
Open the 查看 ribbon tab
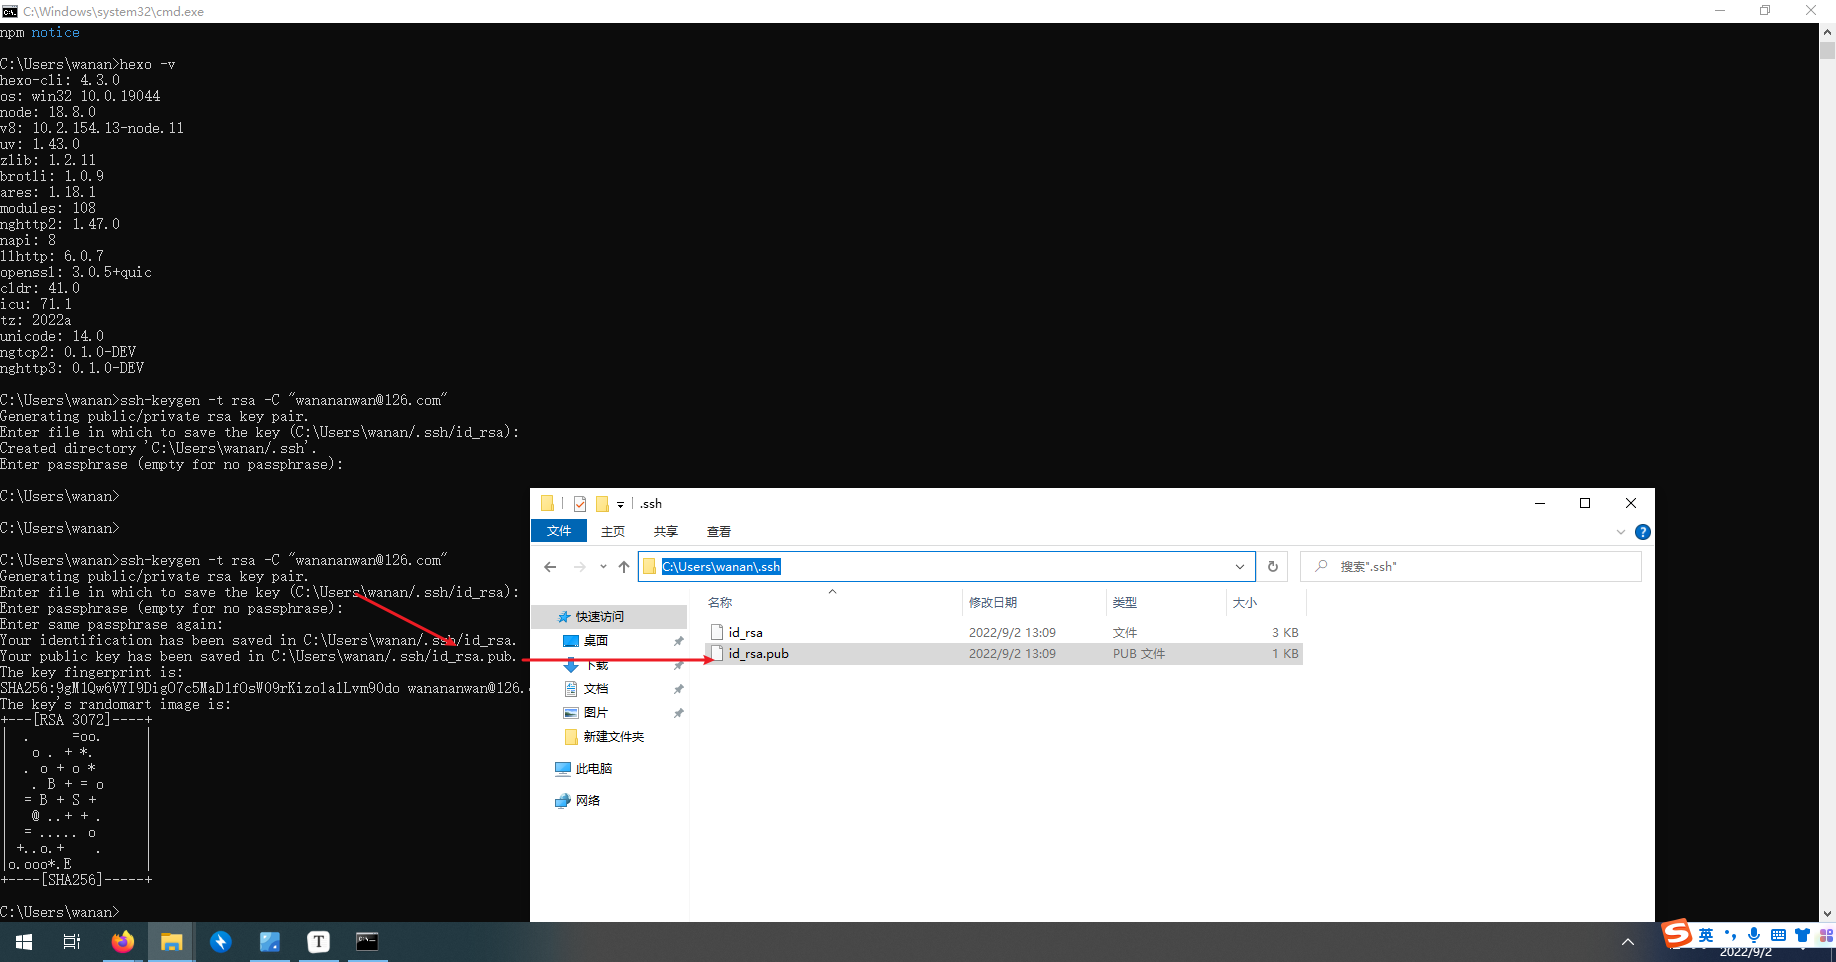[x=719, y=531]
